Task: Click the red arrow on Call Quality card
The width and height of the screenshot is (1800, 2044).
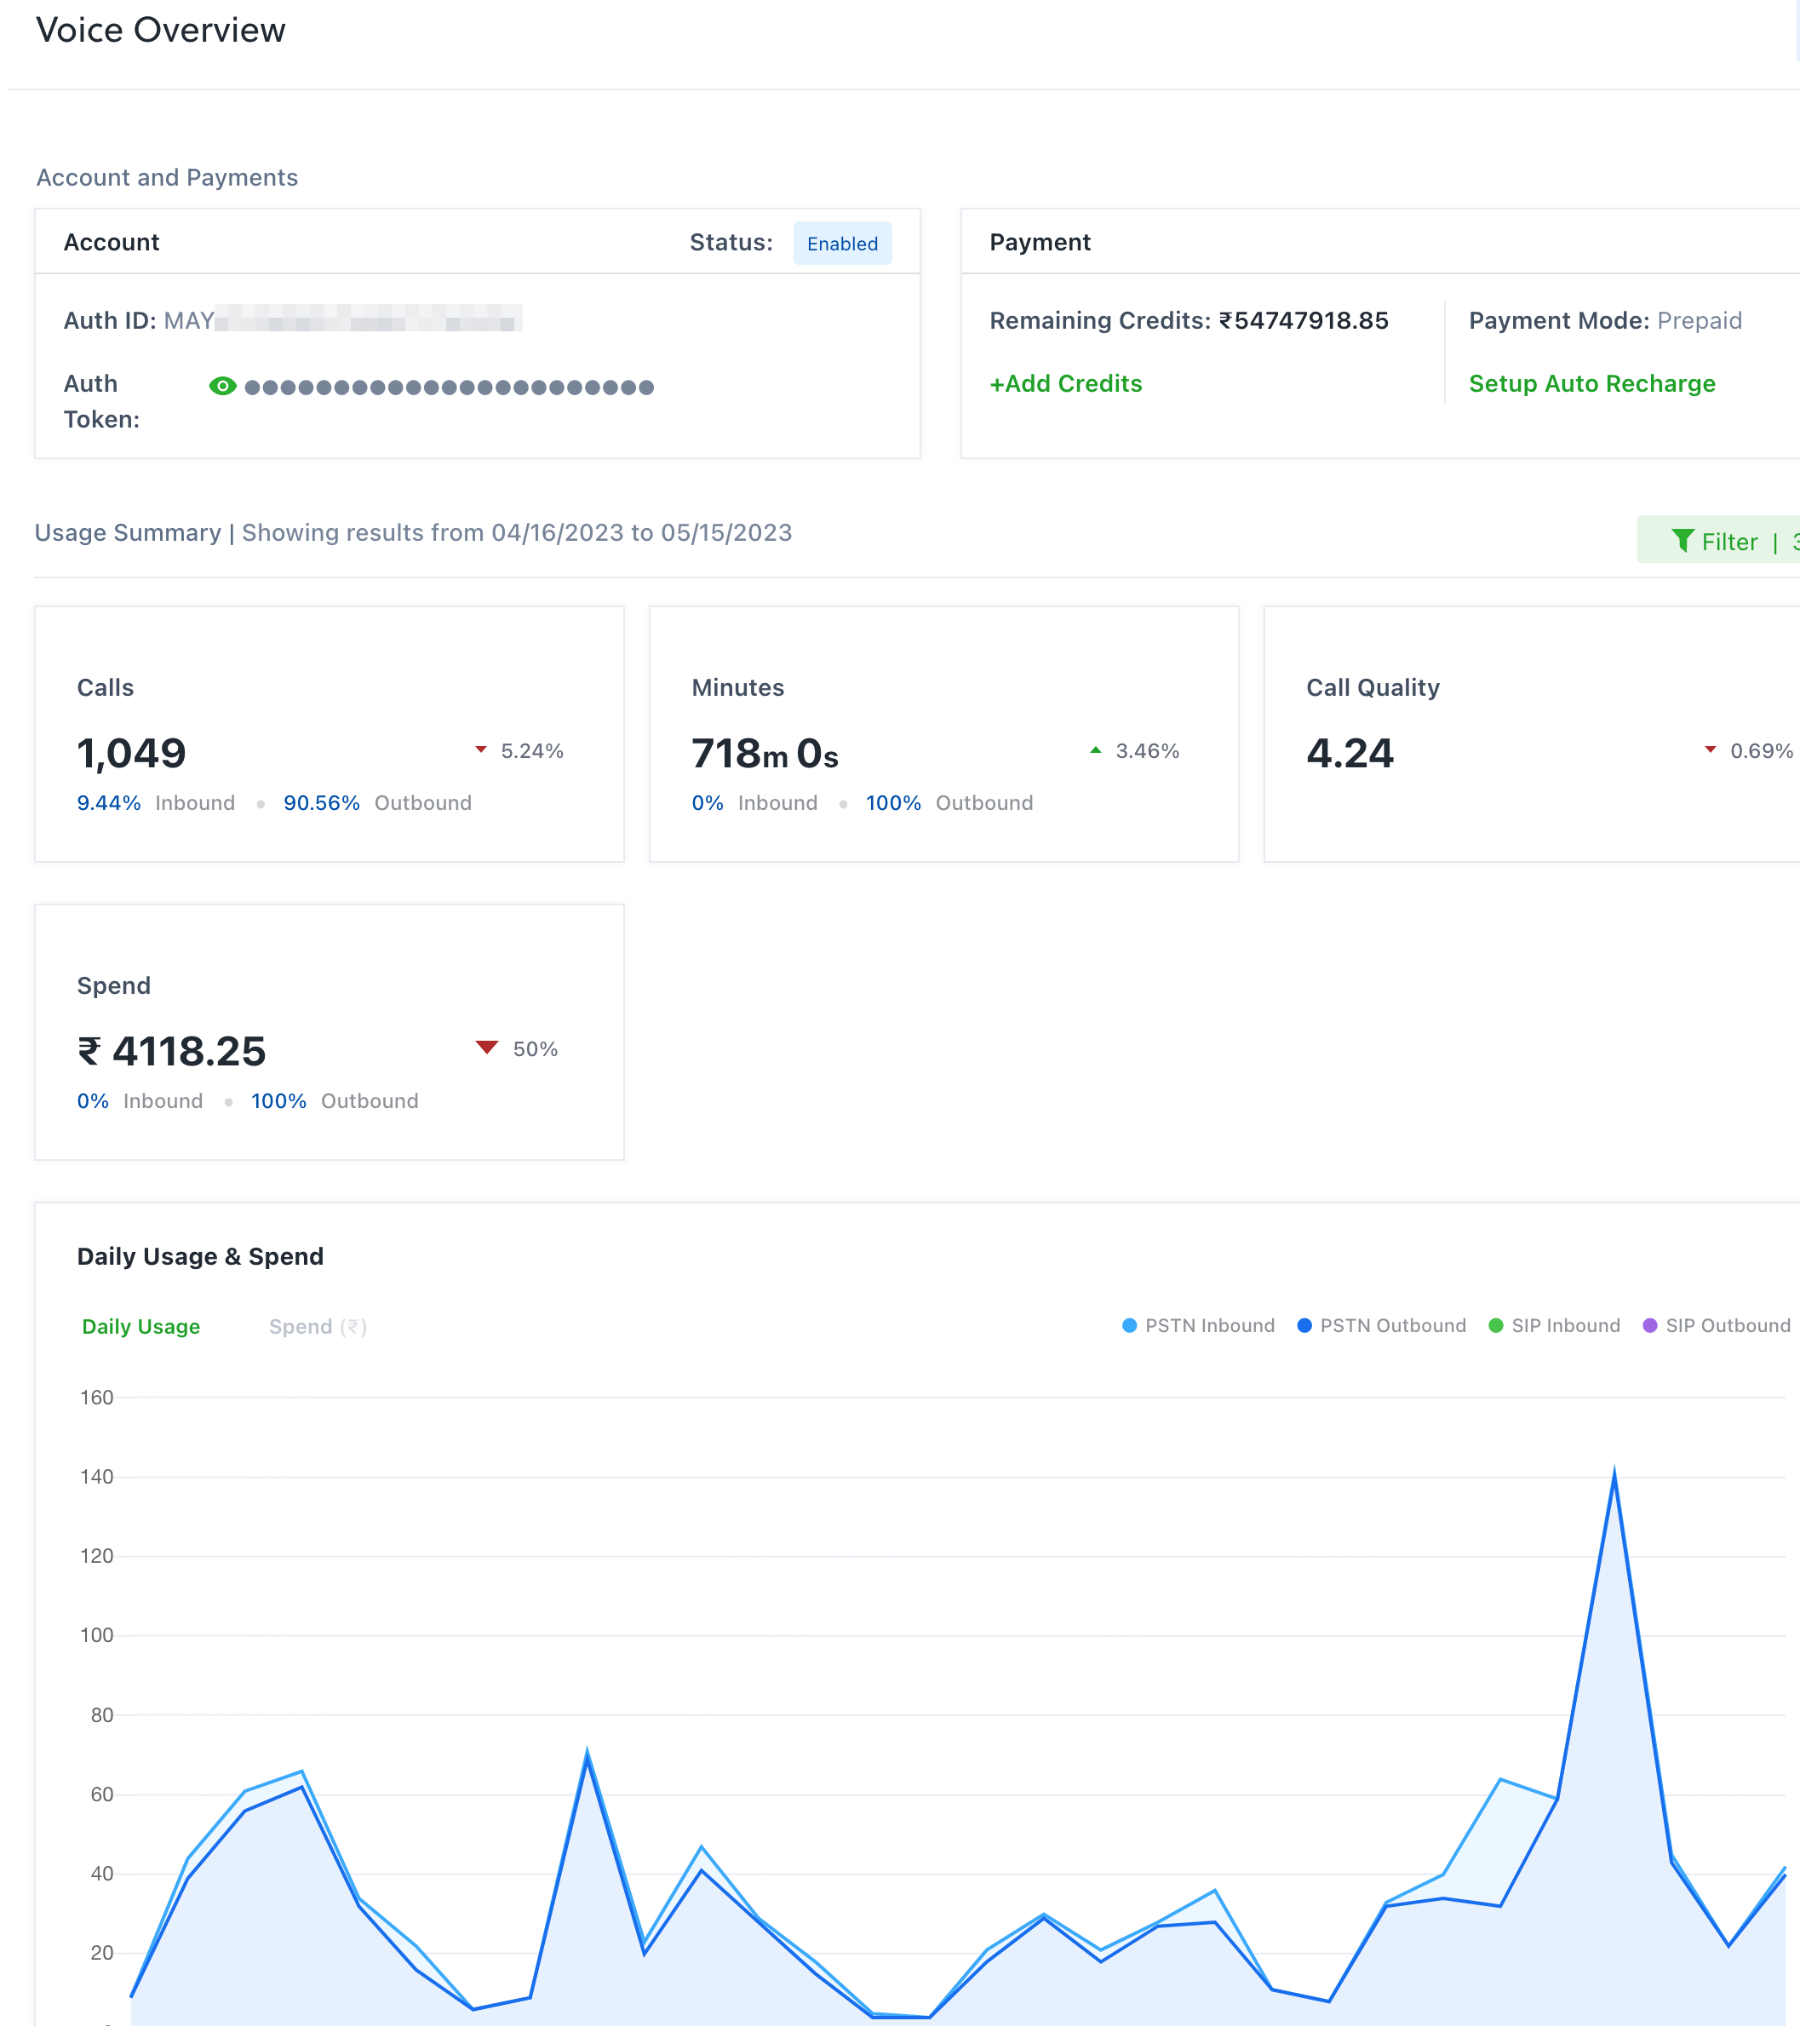Action: click(x=1710, y=748)
